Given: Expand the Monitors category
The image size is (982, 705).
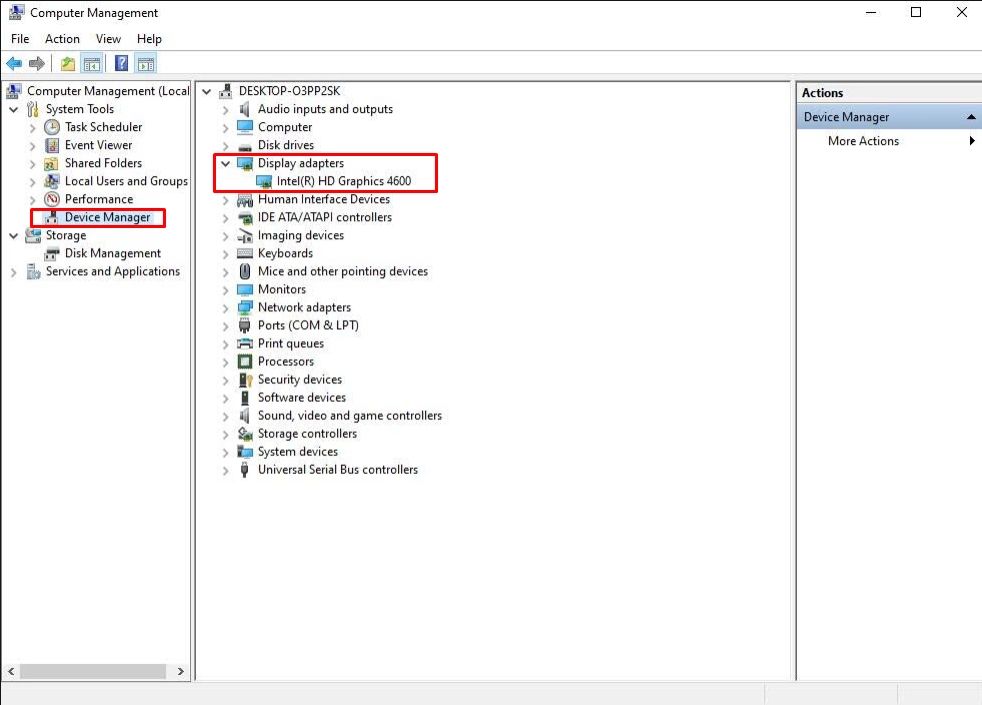Looking at the screenshot, I should (x=225, y=290).
